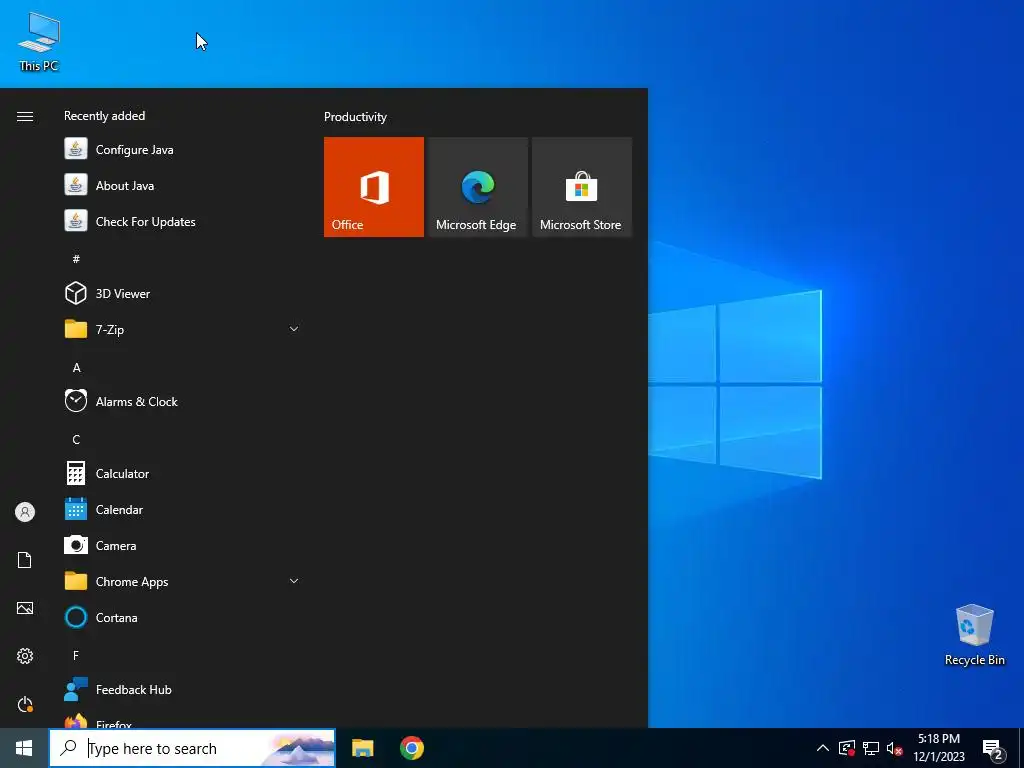The image size is (1024, 768).
Task: Open the Calendar app
Action: click(x=182, y=509)
